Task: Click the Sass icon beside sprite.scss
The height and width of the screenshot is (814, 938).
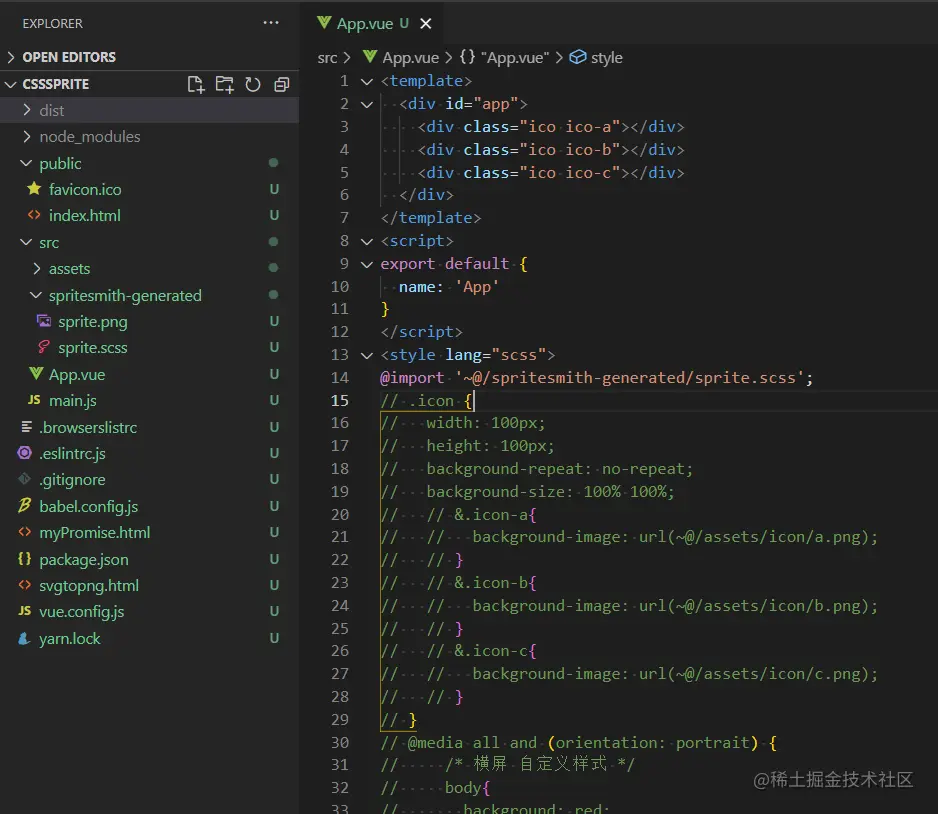Action: point(44,347)
